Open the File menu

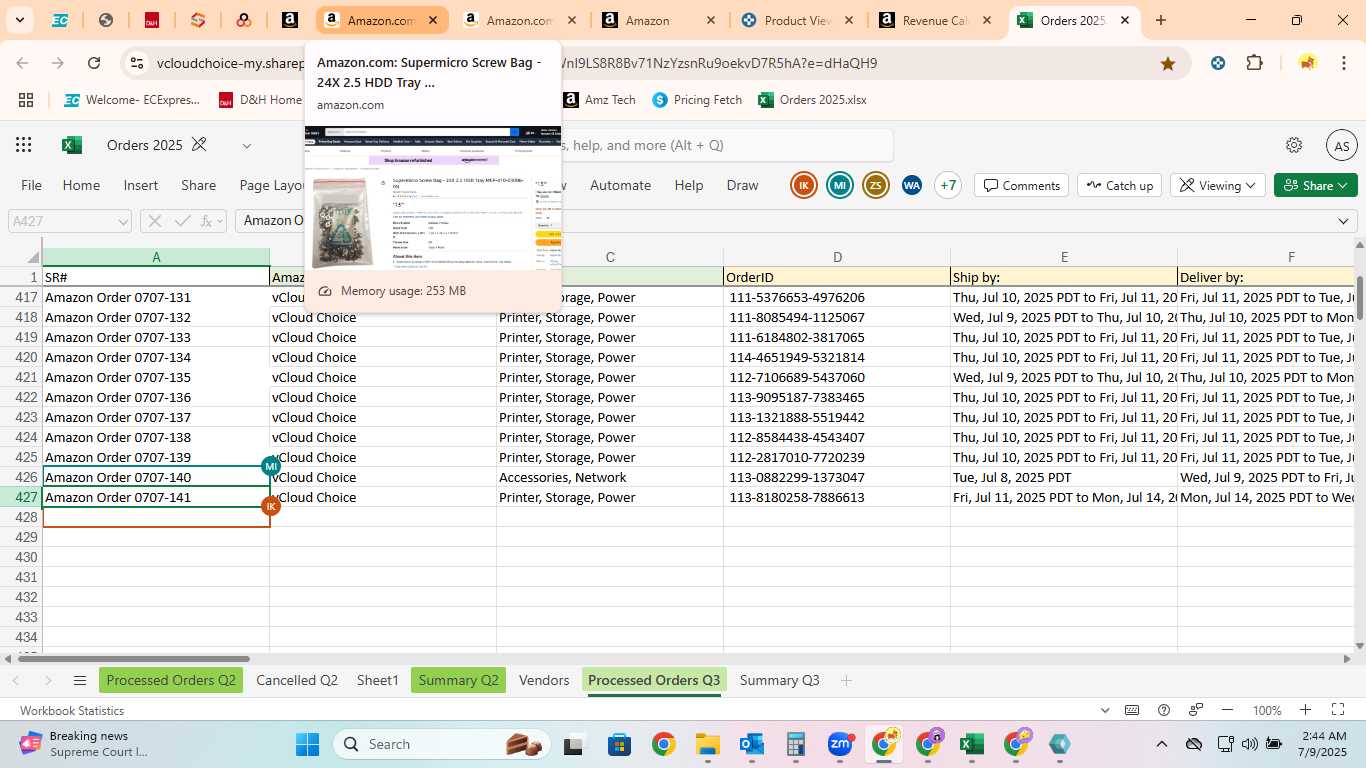pos(32,185)
